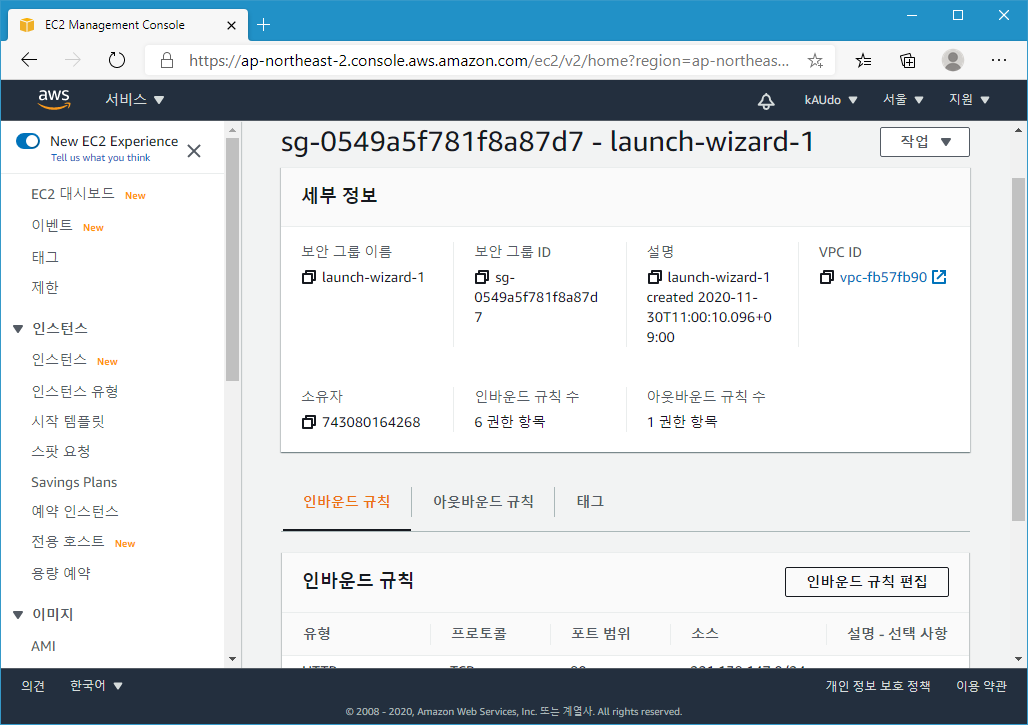Open the browser profile avatar
This screenshot has height=725, width=1028.
click(x=953, y=60)
